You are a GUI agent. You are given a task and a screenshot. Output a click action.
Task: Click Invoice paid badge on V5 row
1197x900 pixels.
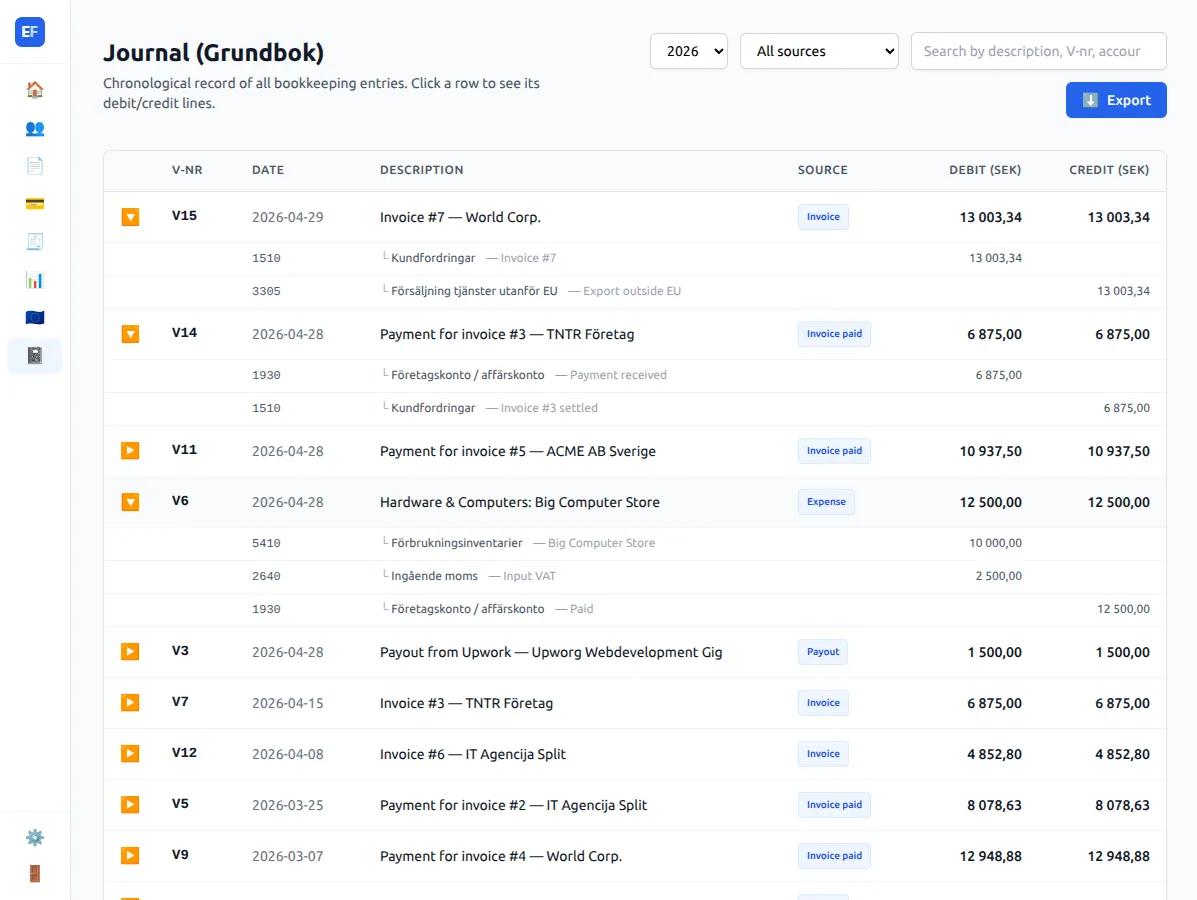tap(834, 805)
